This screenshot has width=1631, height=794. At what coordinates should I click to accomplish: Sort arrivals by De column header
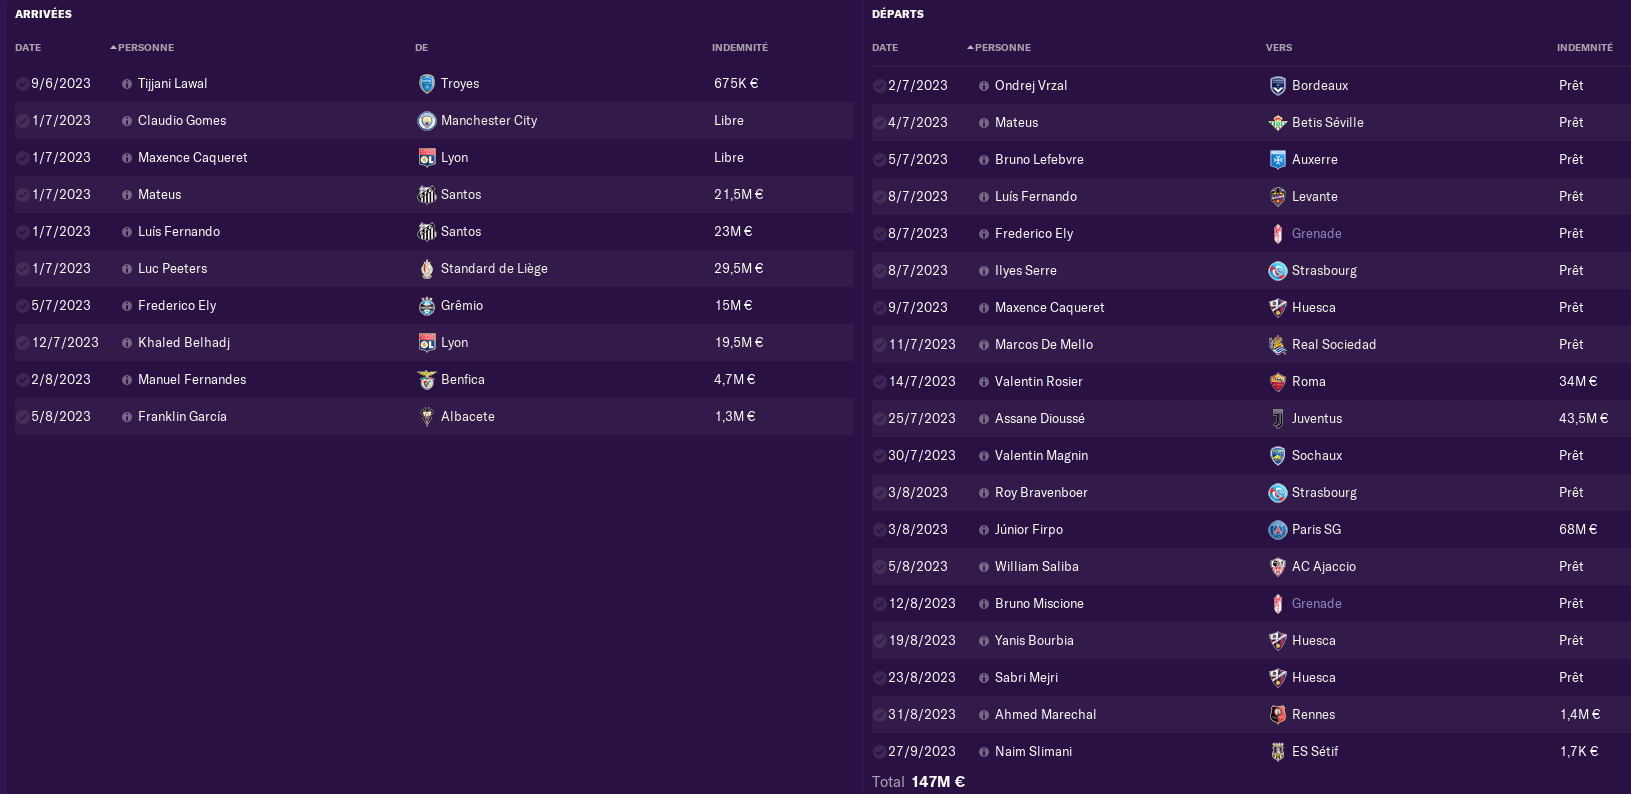(x=422, y=48)
